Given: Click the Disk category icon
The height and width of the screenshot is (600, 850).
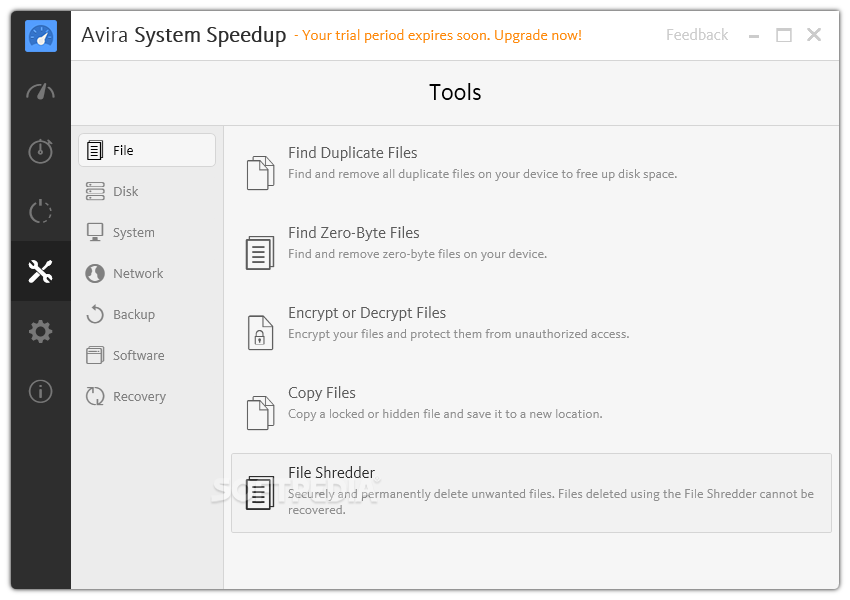Looking at the screenshot, I should (95, 191).
